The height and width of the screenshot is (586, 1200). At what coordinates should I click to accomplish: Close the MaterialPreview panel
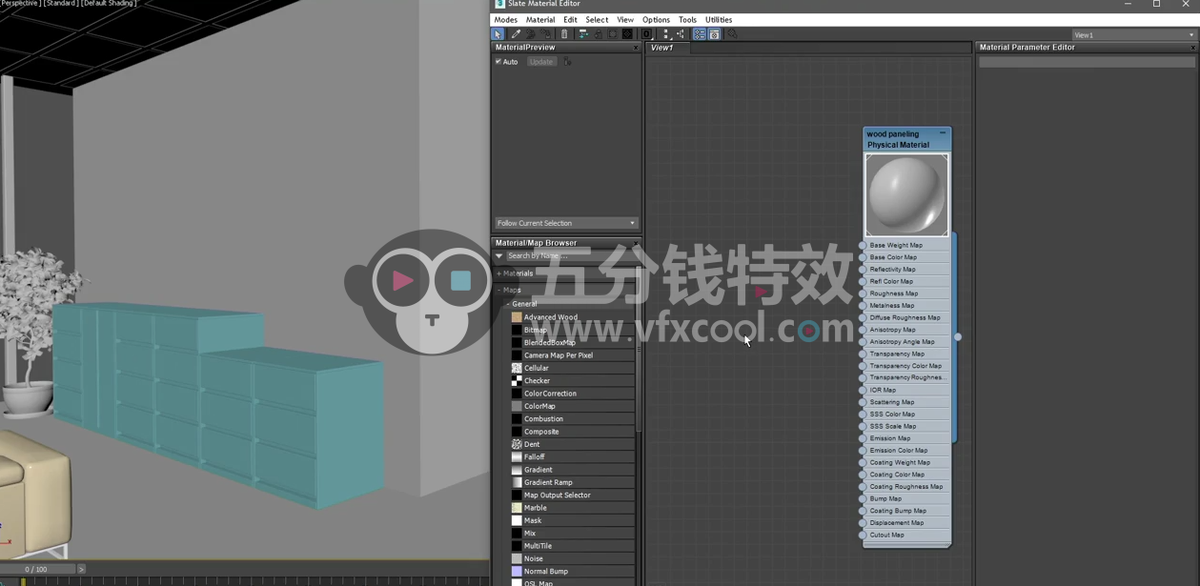coord(636,47)
